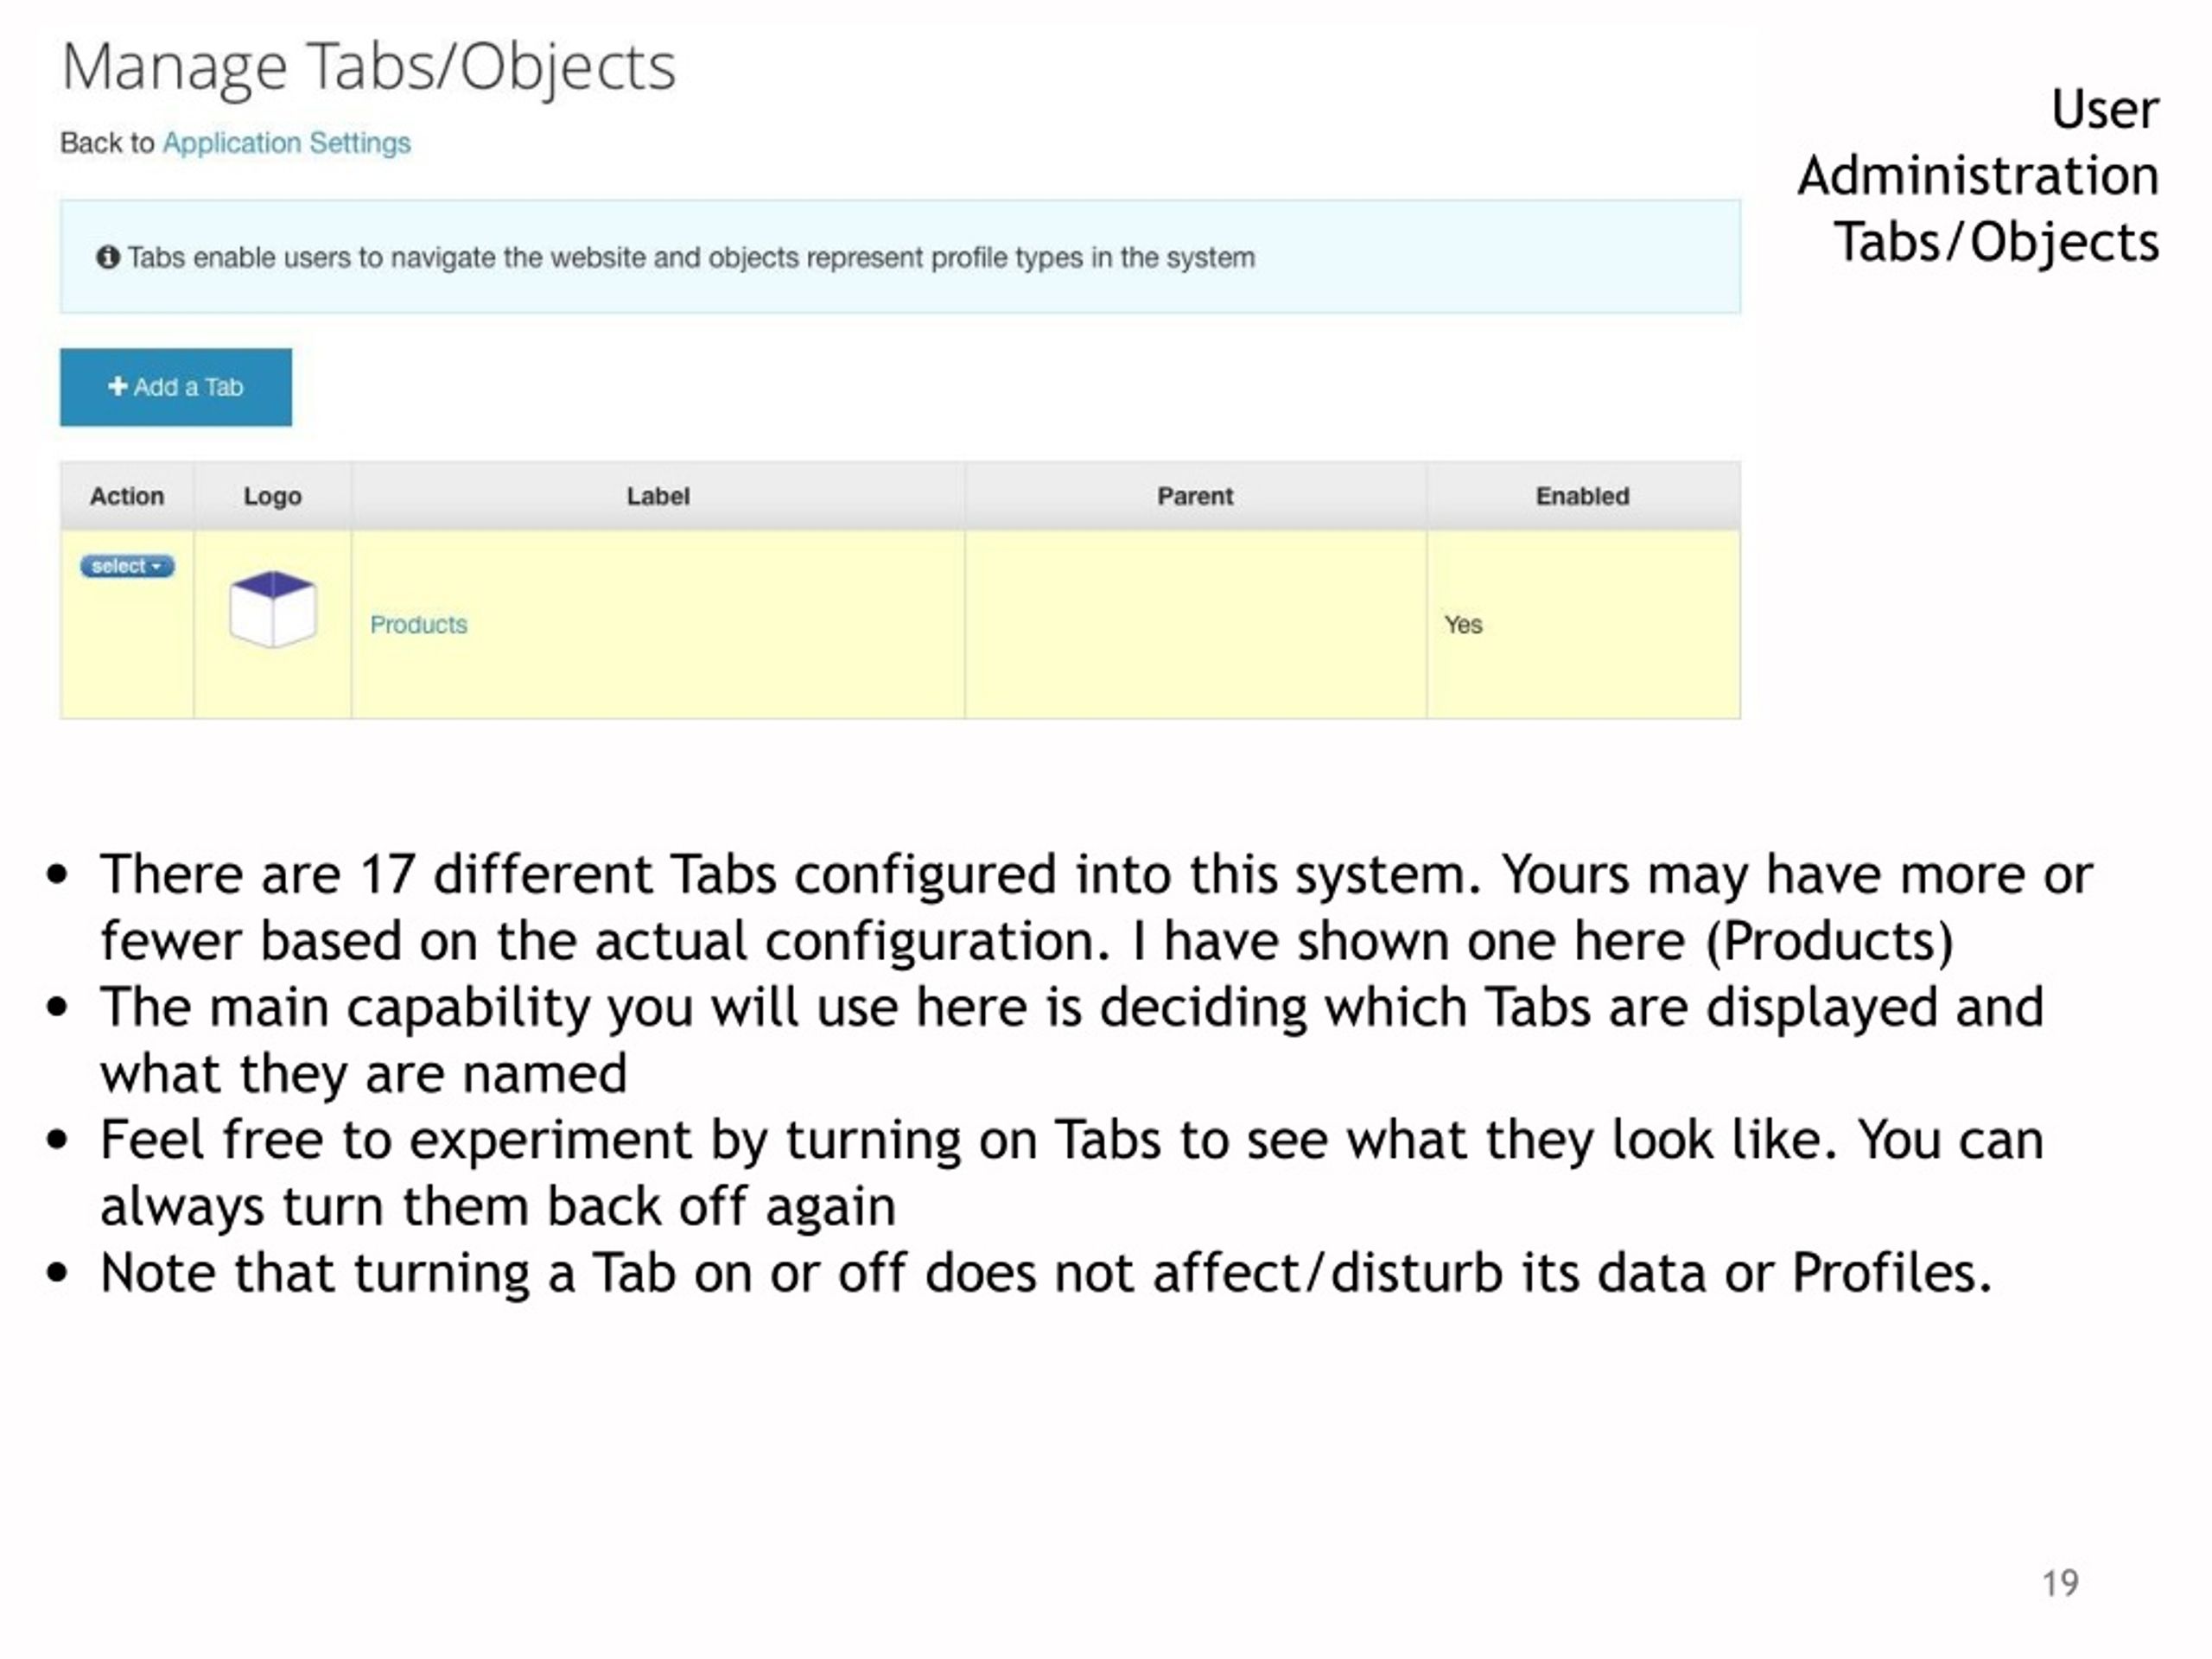The height and width of the screenshot is (1659, 2212).
Task: Click the empty Parent cell of Products row
Action: point(1195,624)
